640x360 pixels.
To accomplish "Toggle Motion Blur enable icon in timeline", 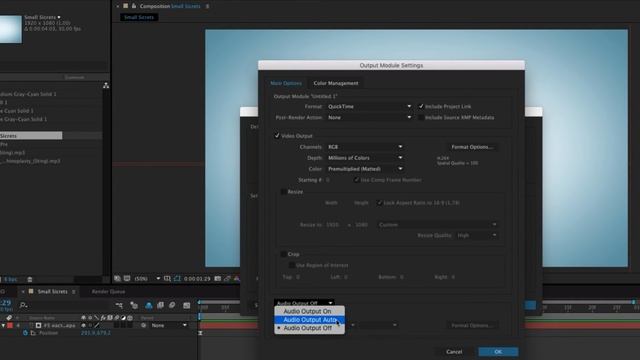I will [172, 305].
